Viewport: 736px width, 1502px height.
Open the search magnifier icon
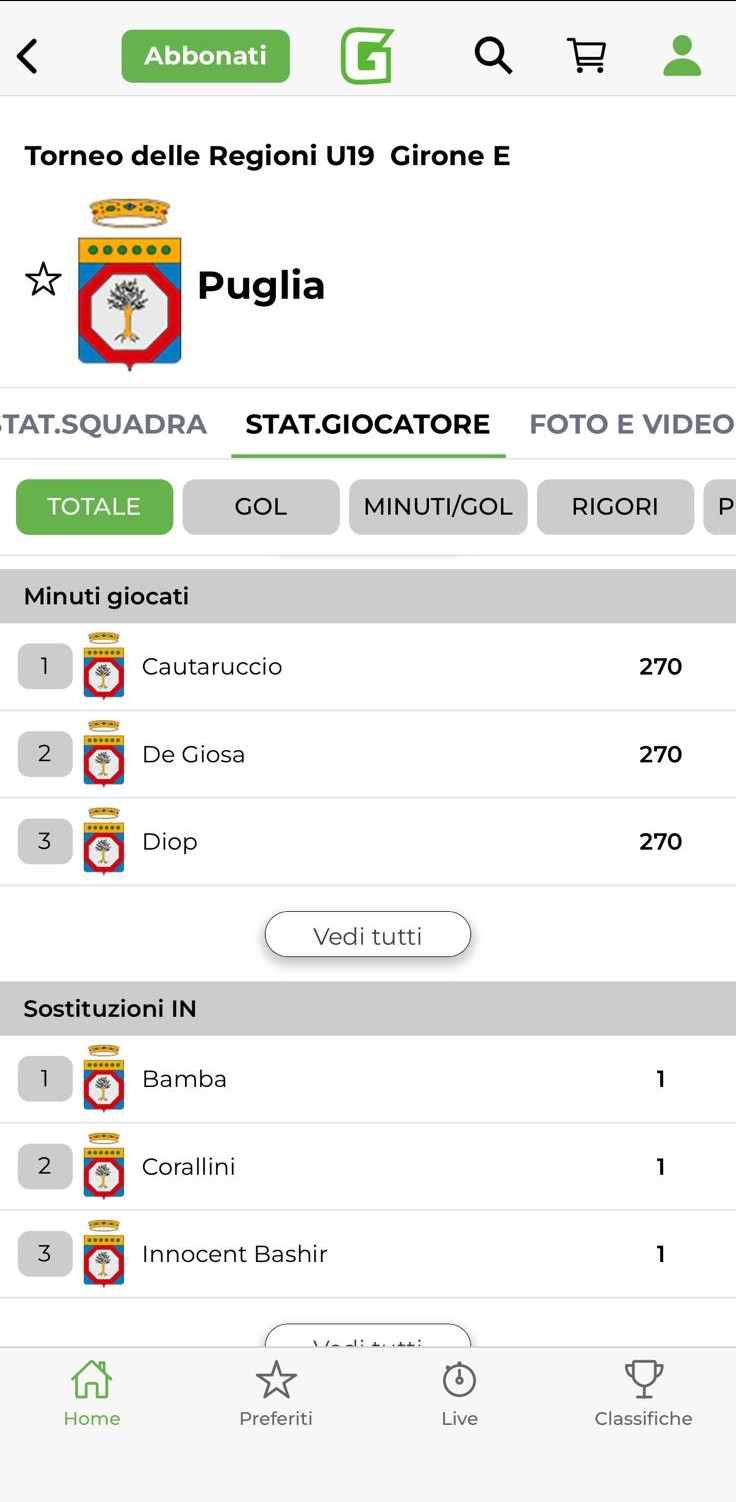(493, 56)
